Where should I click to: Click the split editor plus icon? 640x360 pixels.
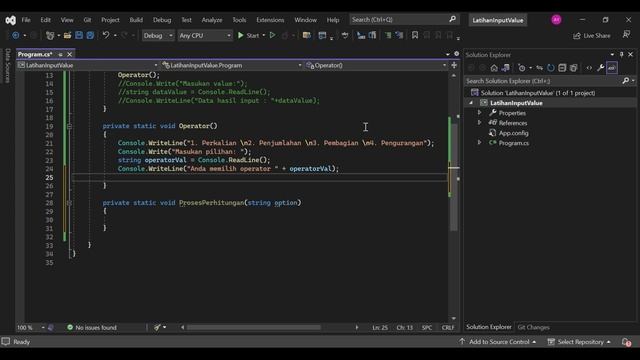click(453, 65)
